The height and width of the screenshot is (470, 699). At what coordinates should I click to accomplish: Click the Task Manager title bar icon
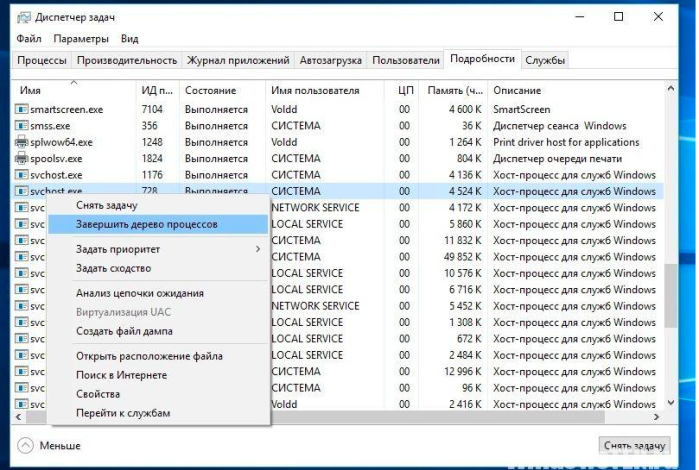point(24,17)
